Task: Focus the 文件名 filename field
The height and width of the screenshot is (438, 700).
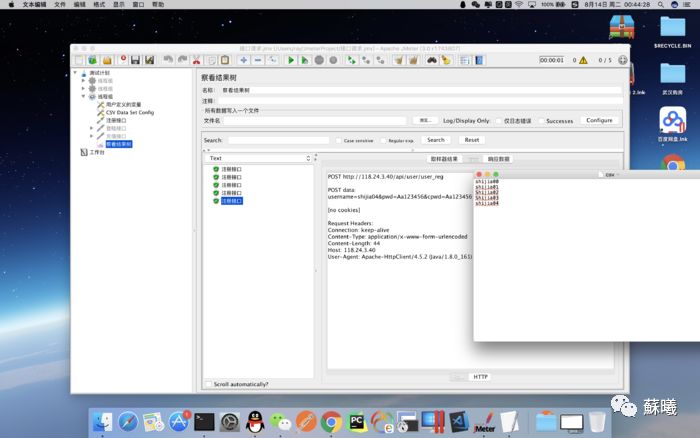Action: coord(315,121)
